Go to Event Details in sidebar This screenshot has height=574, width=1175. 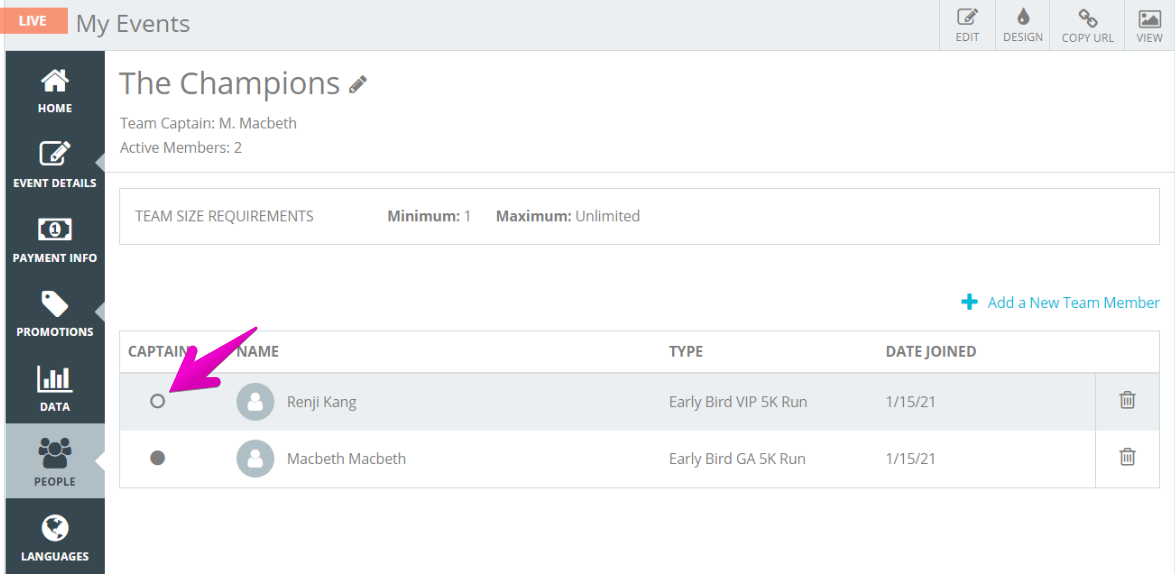point(55,164)
